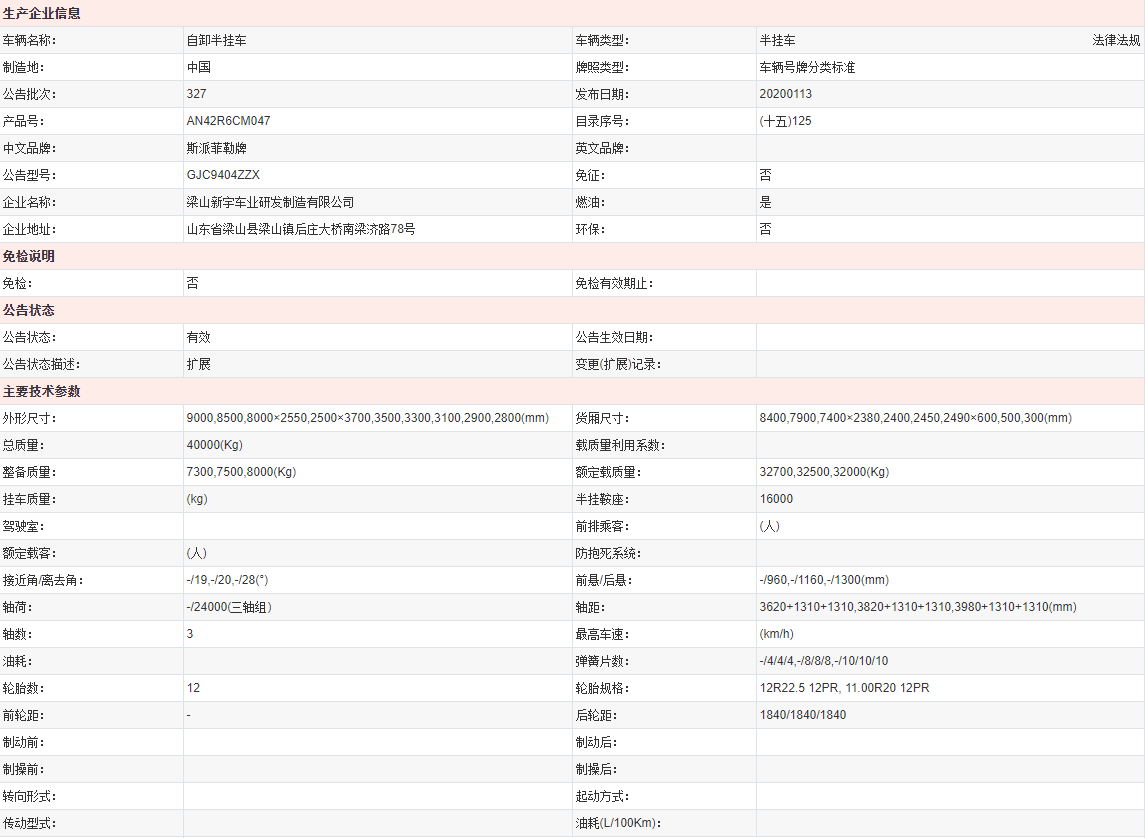
Task: Click the 目录序号 value (十五)125
Action: tap(787, 121)
